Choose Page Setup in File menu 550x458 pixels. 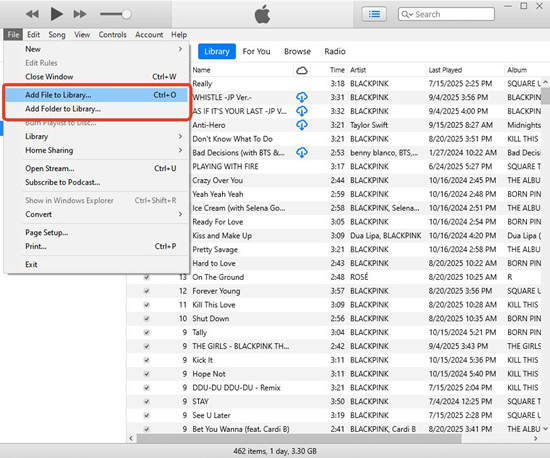97,233
